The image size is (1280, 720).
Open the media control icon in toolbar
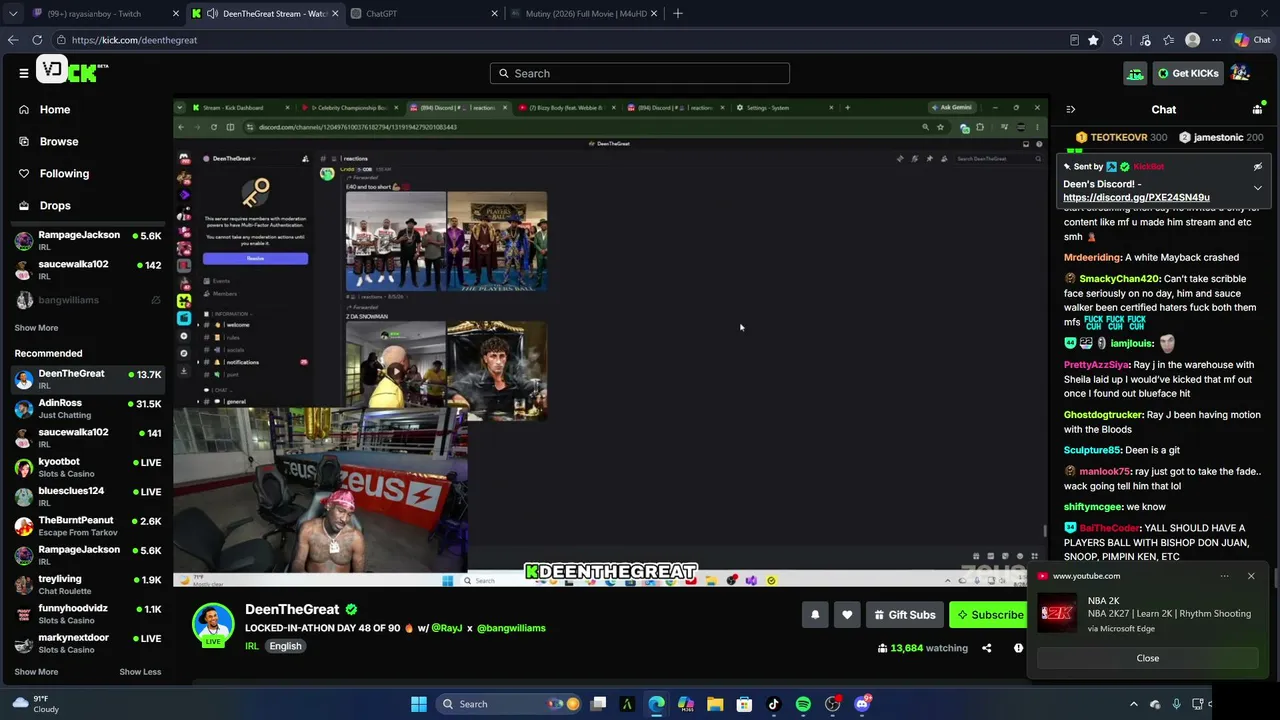[1143, 40]
